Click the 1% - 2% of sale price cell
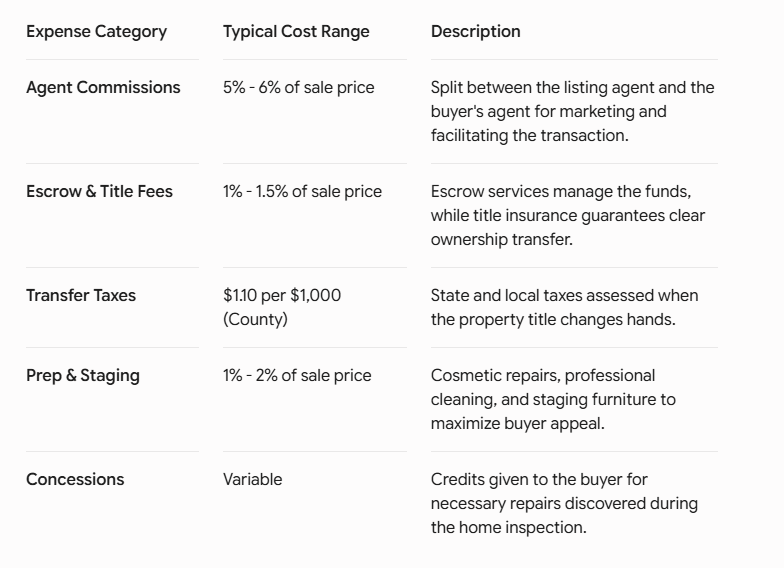This screenshot has height=568, width=784. coord(297,376)
